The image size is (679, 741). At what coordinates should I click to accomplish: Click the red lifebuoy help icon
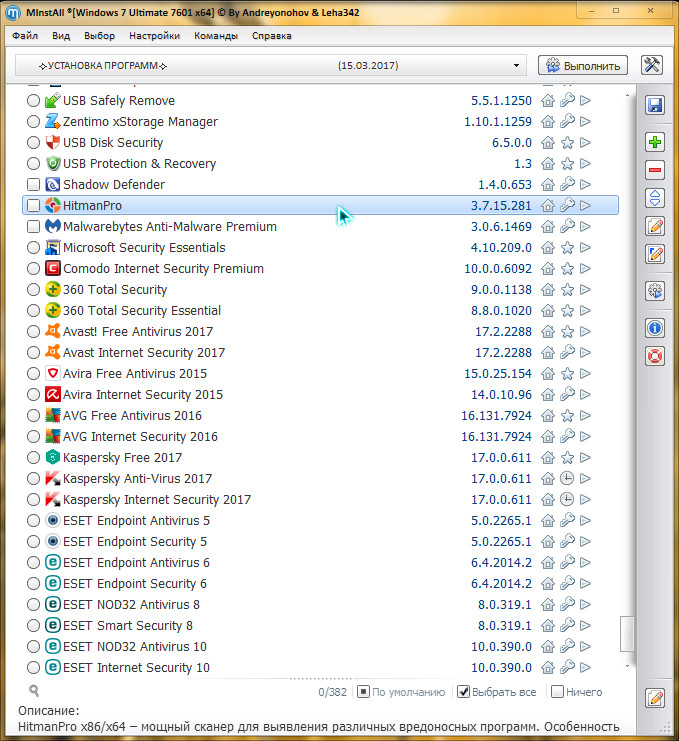click(x=655, y=356)
